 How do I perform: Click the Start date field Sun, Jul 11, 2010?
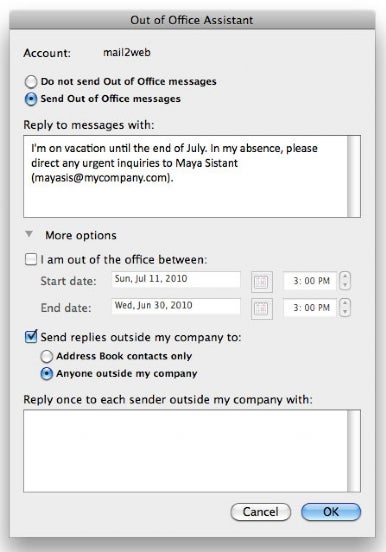tap(176, 279)
